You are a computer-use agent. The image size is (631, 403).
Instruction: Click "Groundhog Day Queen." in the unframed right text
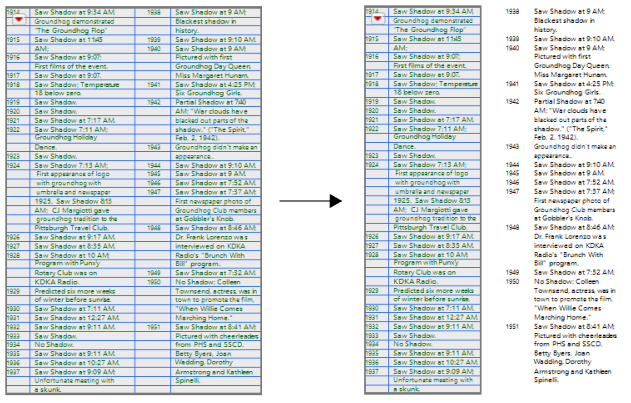tap(572, 66)
